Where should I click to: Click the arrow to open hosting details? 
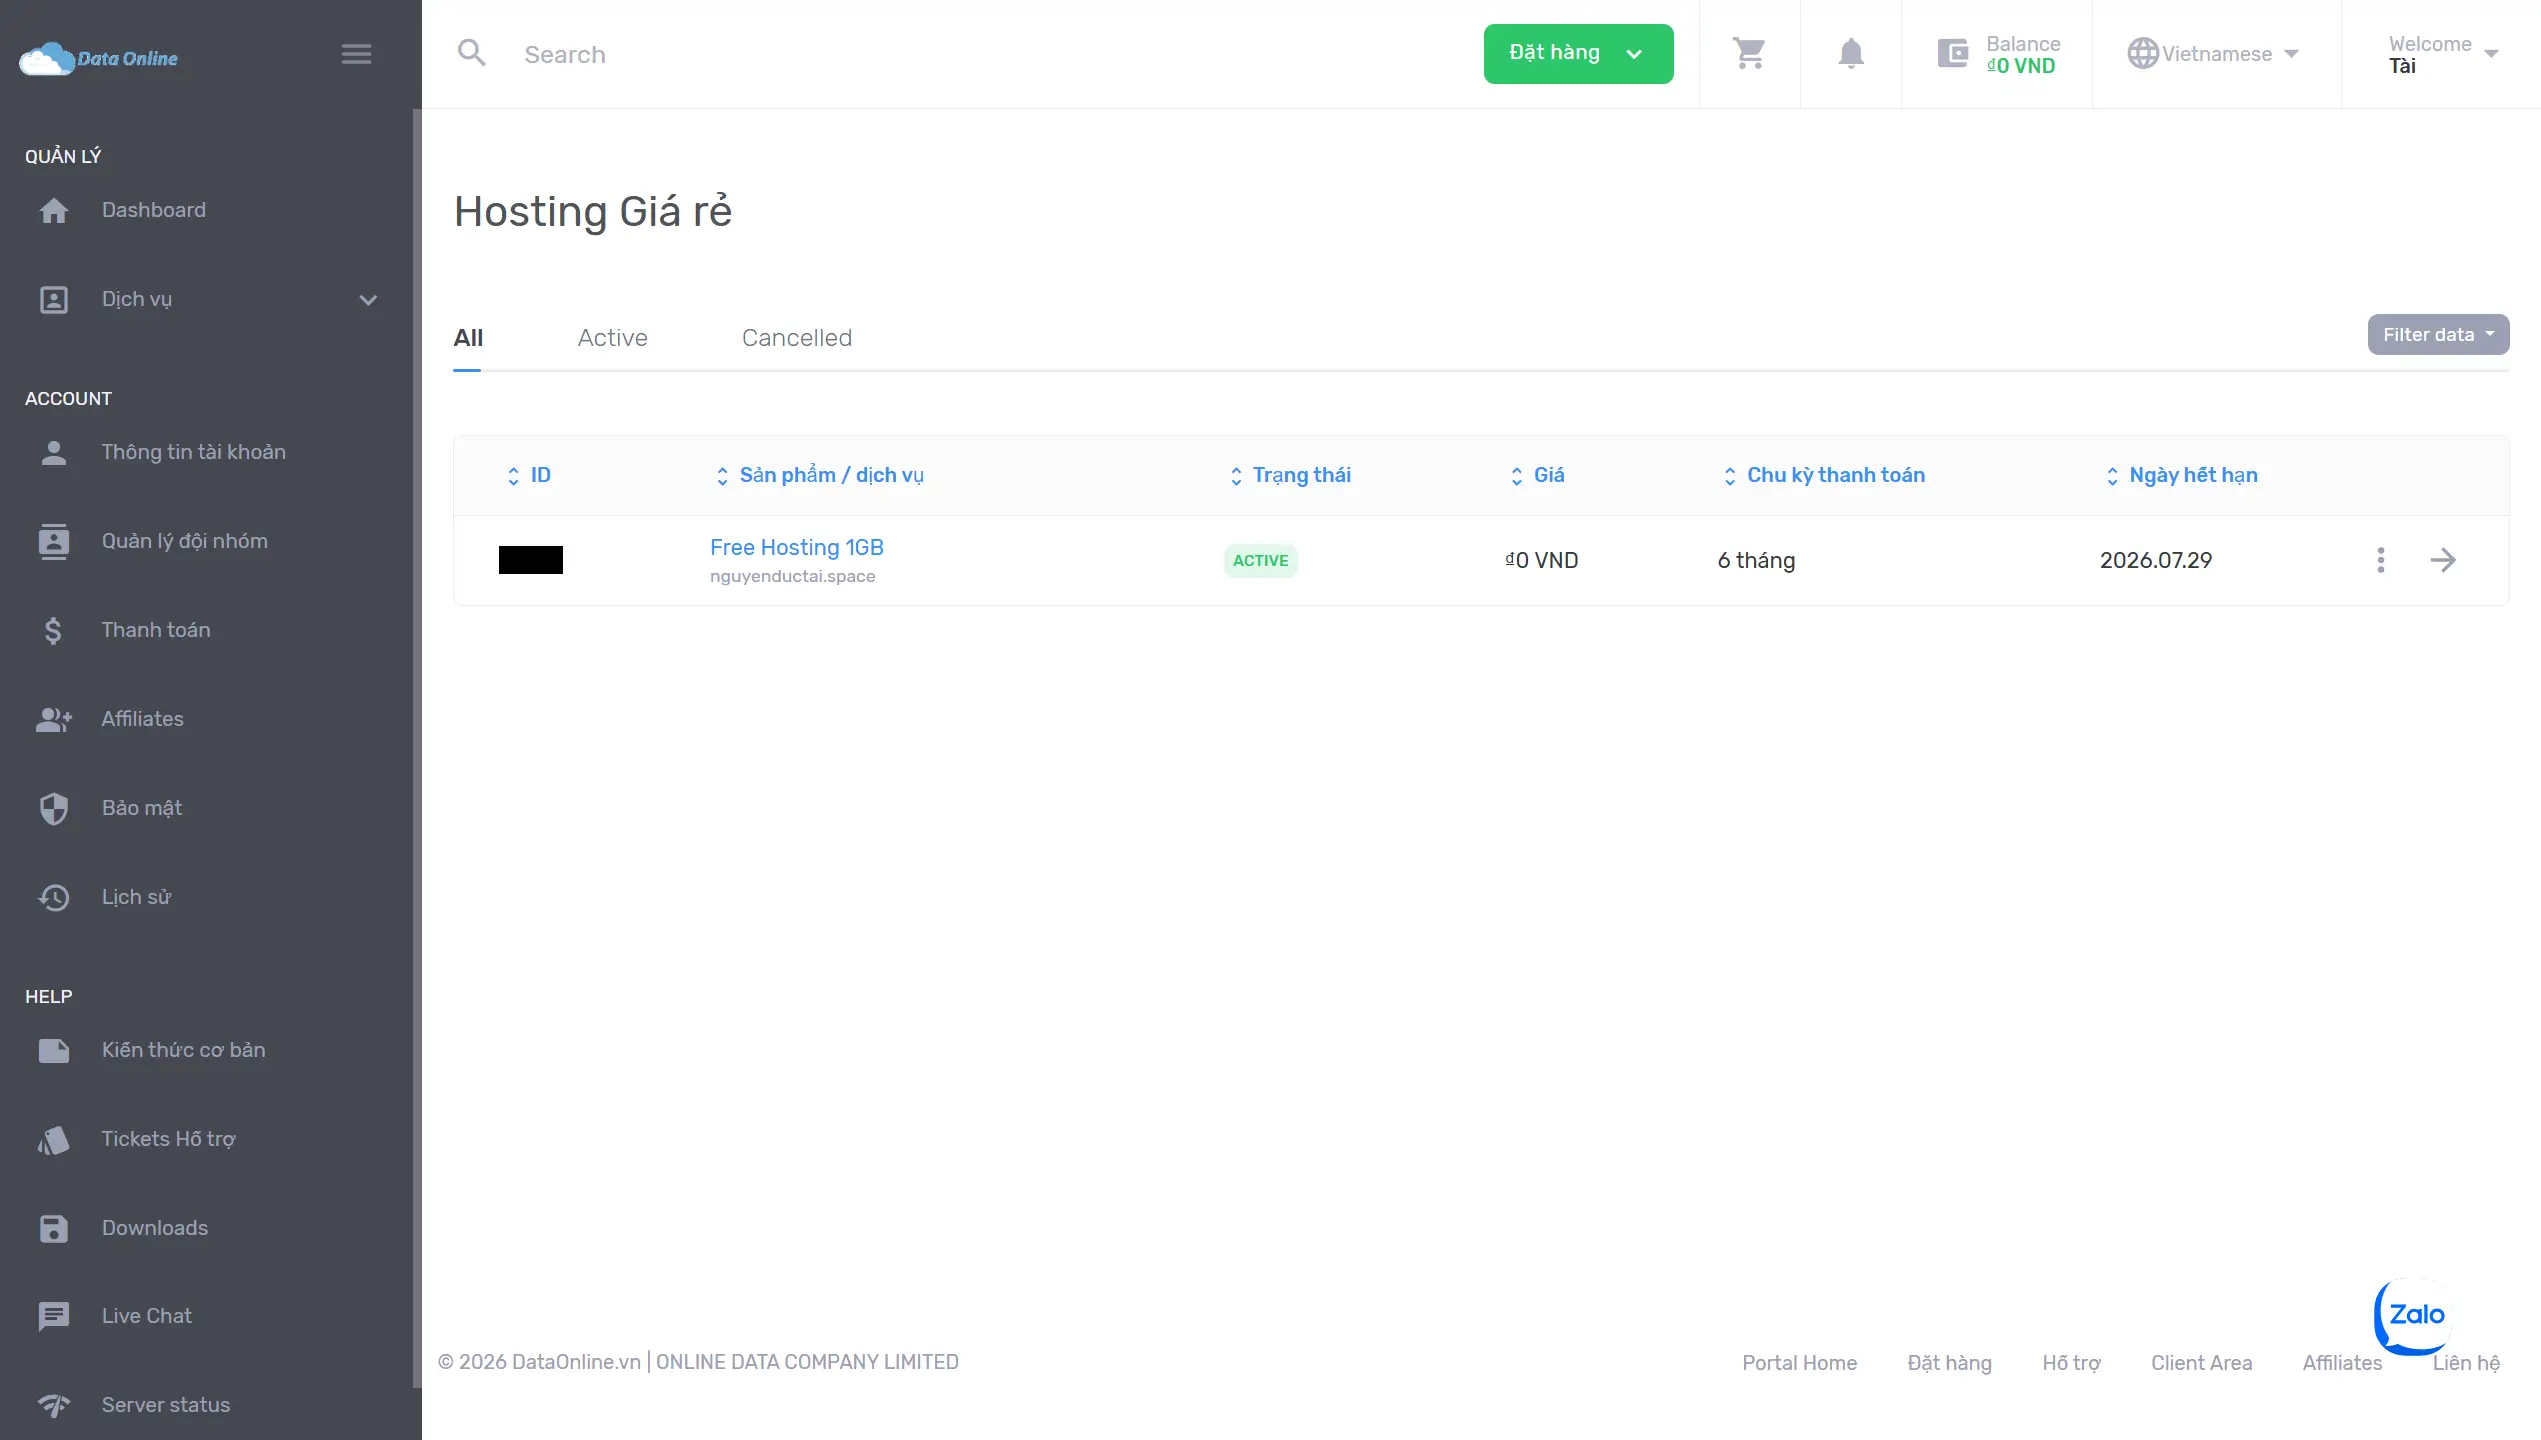[2443, 560]
